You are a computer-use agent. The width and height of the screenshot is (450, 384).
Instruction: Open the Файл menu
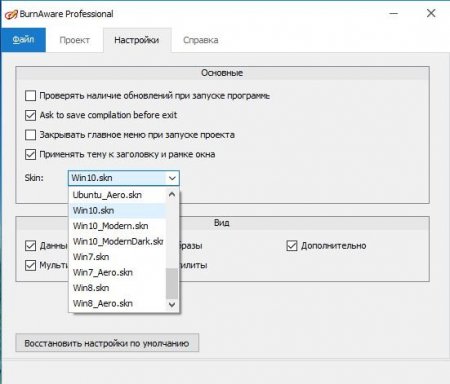coord(23,40)
